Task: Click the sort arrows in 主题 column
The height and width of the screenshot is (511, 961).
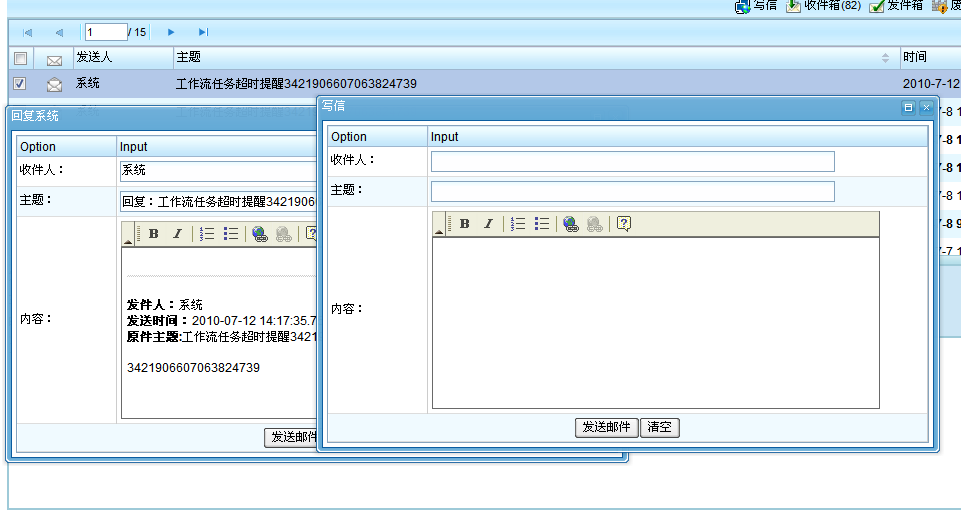Action: click(886, 58)
